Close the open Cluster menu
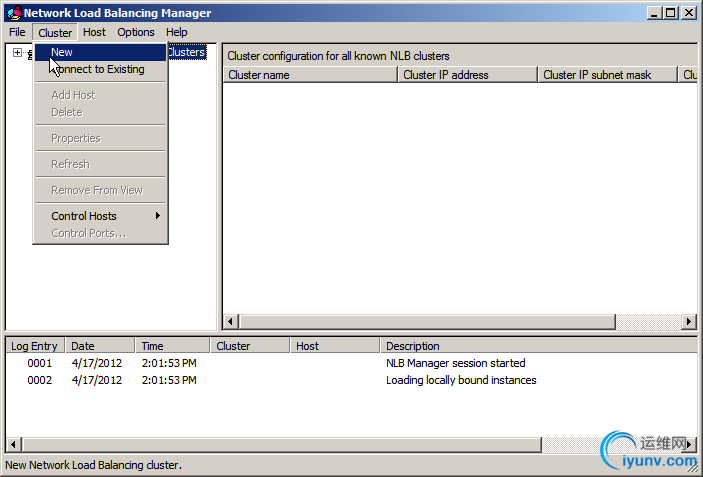This screenshot has height=477, width=703. click(x=55, y=32)
